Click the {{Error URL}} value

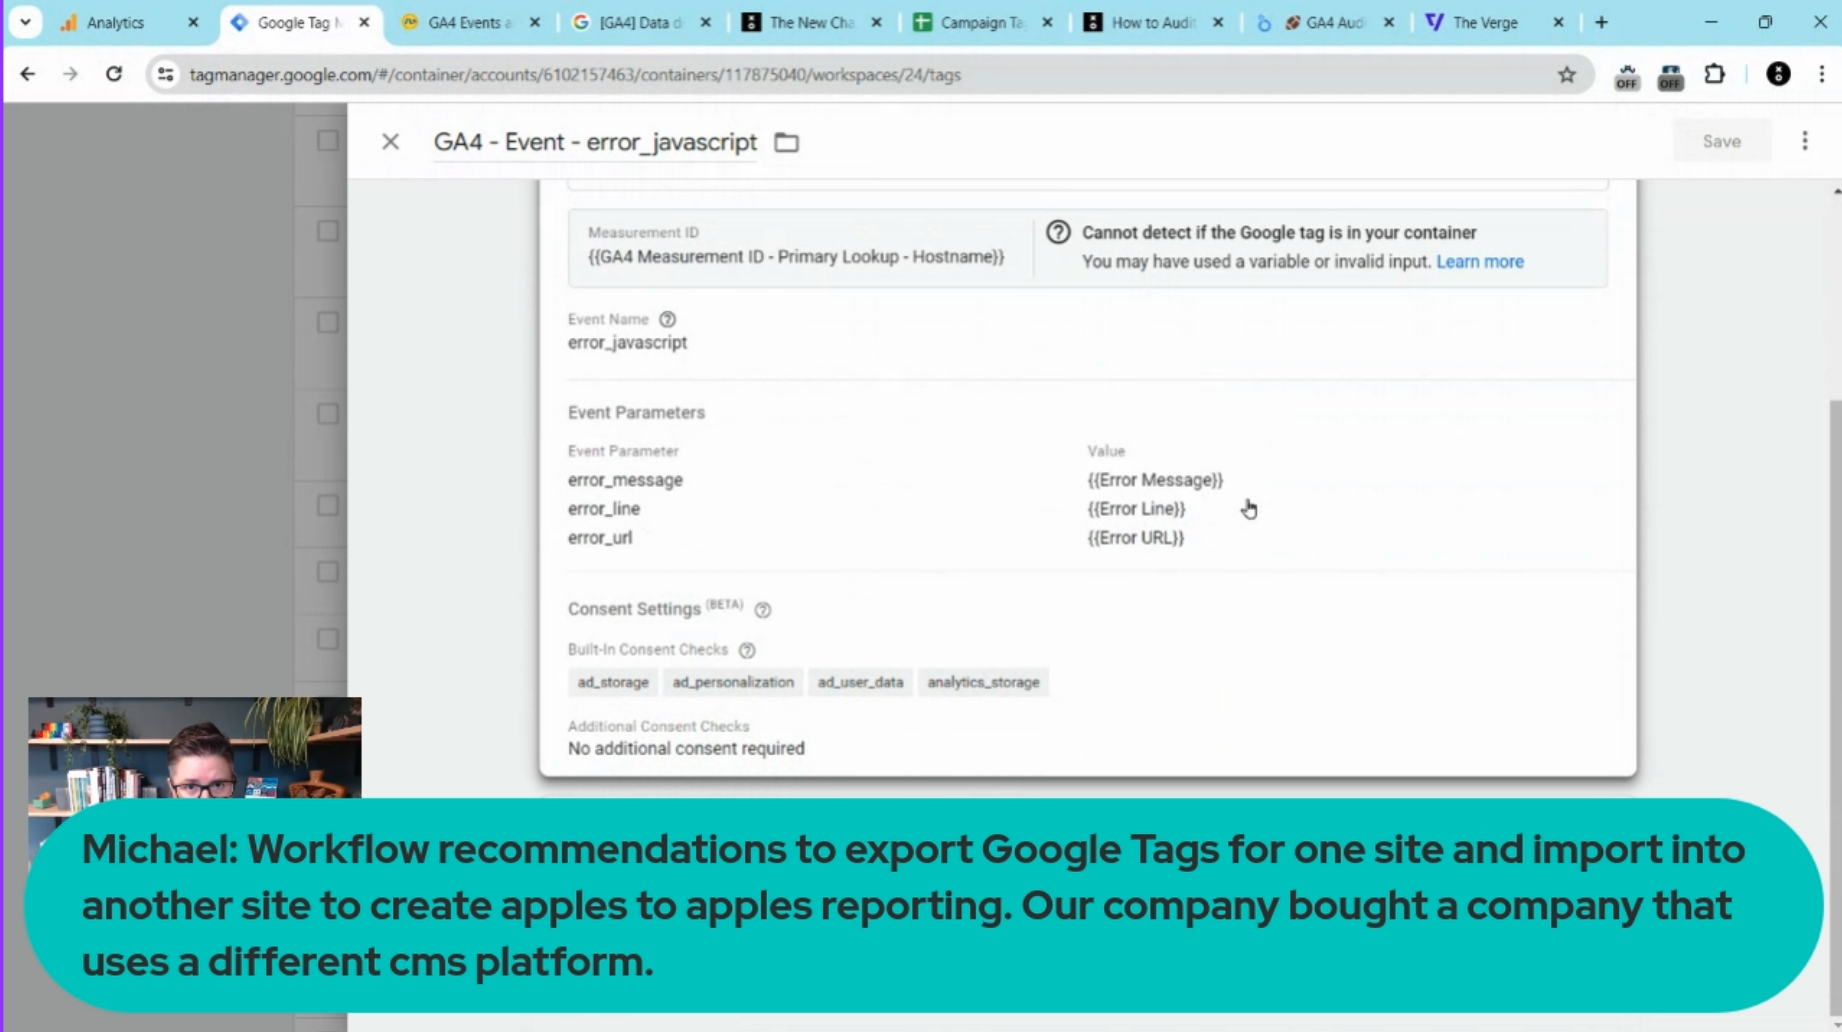[x=1135, y=537]
